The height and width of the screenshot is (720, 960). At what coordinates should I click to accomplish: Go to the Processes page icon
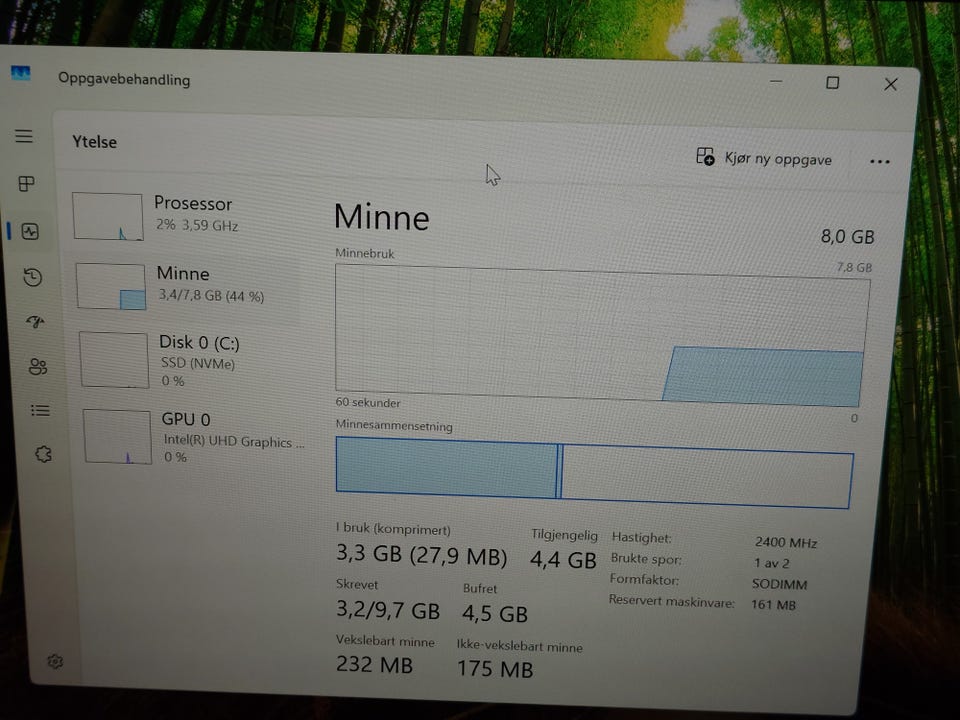[26, 183]
